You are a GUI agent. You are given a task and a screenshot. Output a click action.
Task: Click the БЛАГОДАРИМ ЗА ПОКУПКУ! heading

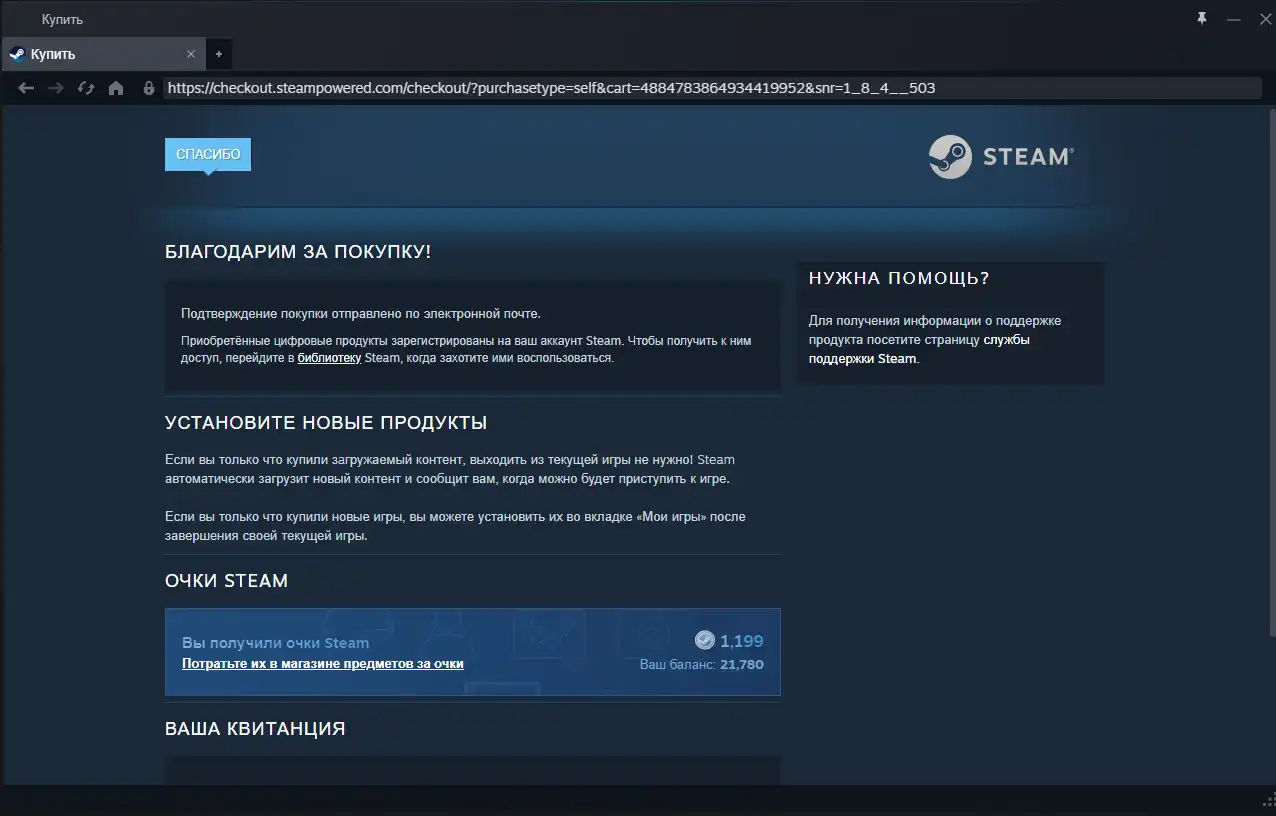pos(298,252)
